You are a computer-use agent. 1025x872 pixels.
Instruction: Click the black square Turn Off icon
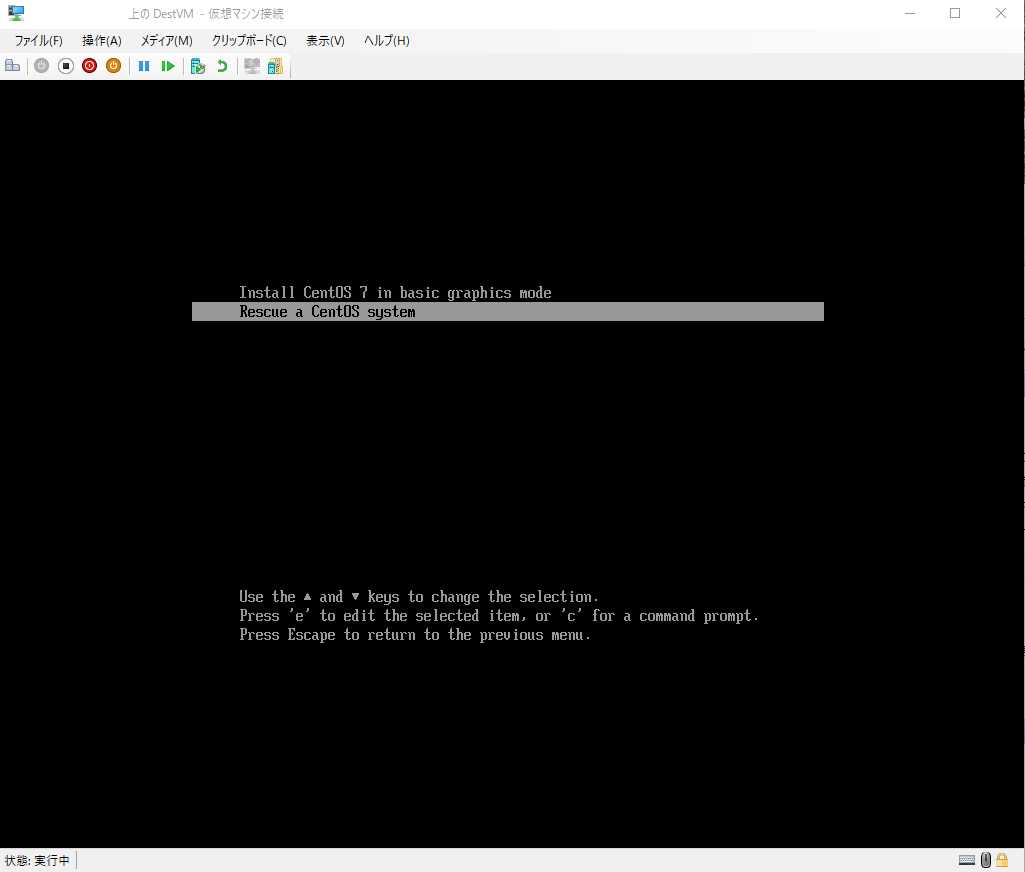click(x=65, y=65)
